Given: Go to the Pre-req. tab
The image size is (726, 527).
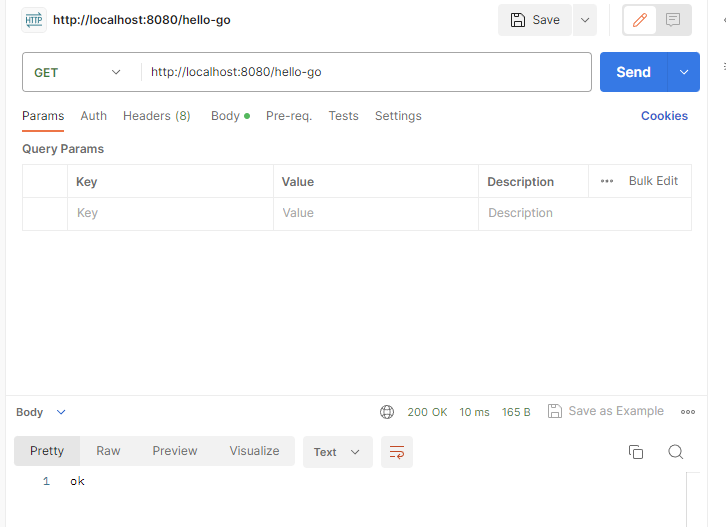Looking at the screenshot, I should (x=289, y=116).
